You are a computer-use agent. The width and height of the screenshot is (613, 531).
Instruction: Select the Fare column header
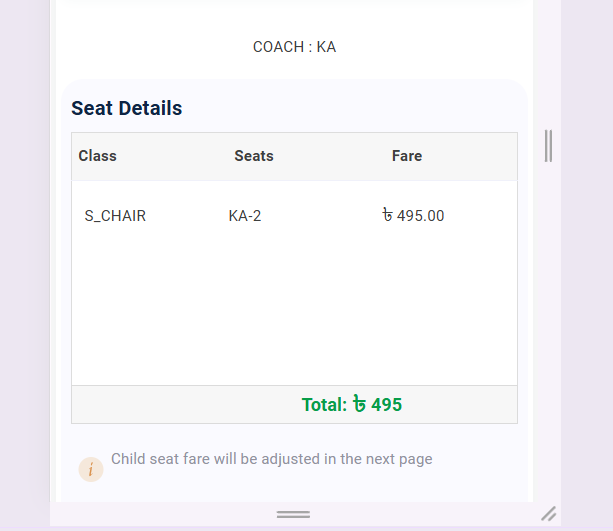point(407,156)
